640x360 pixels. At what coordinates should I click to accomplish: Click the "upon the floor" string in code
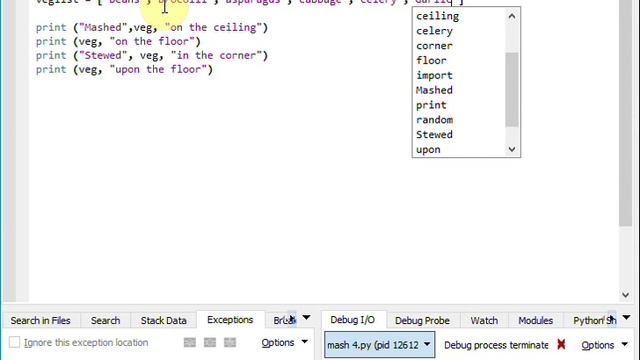tap(158, 69)
